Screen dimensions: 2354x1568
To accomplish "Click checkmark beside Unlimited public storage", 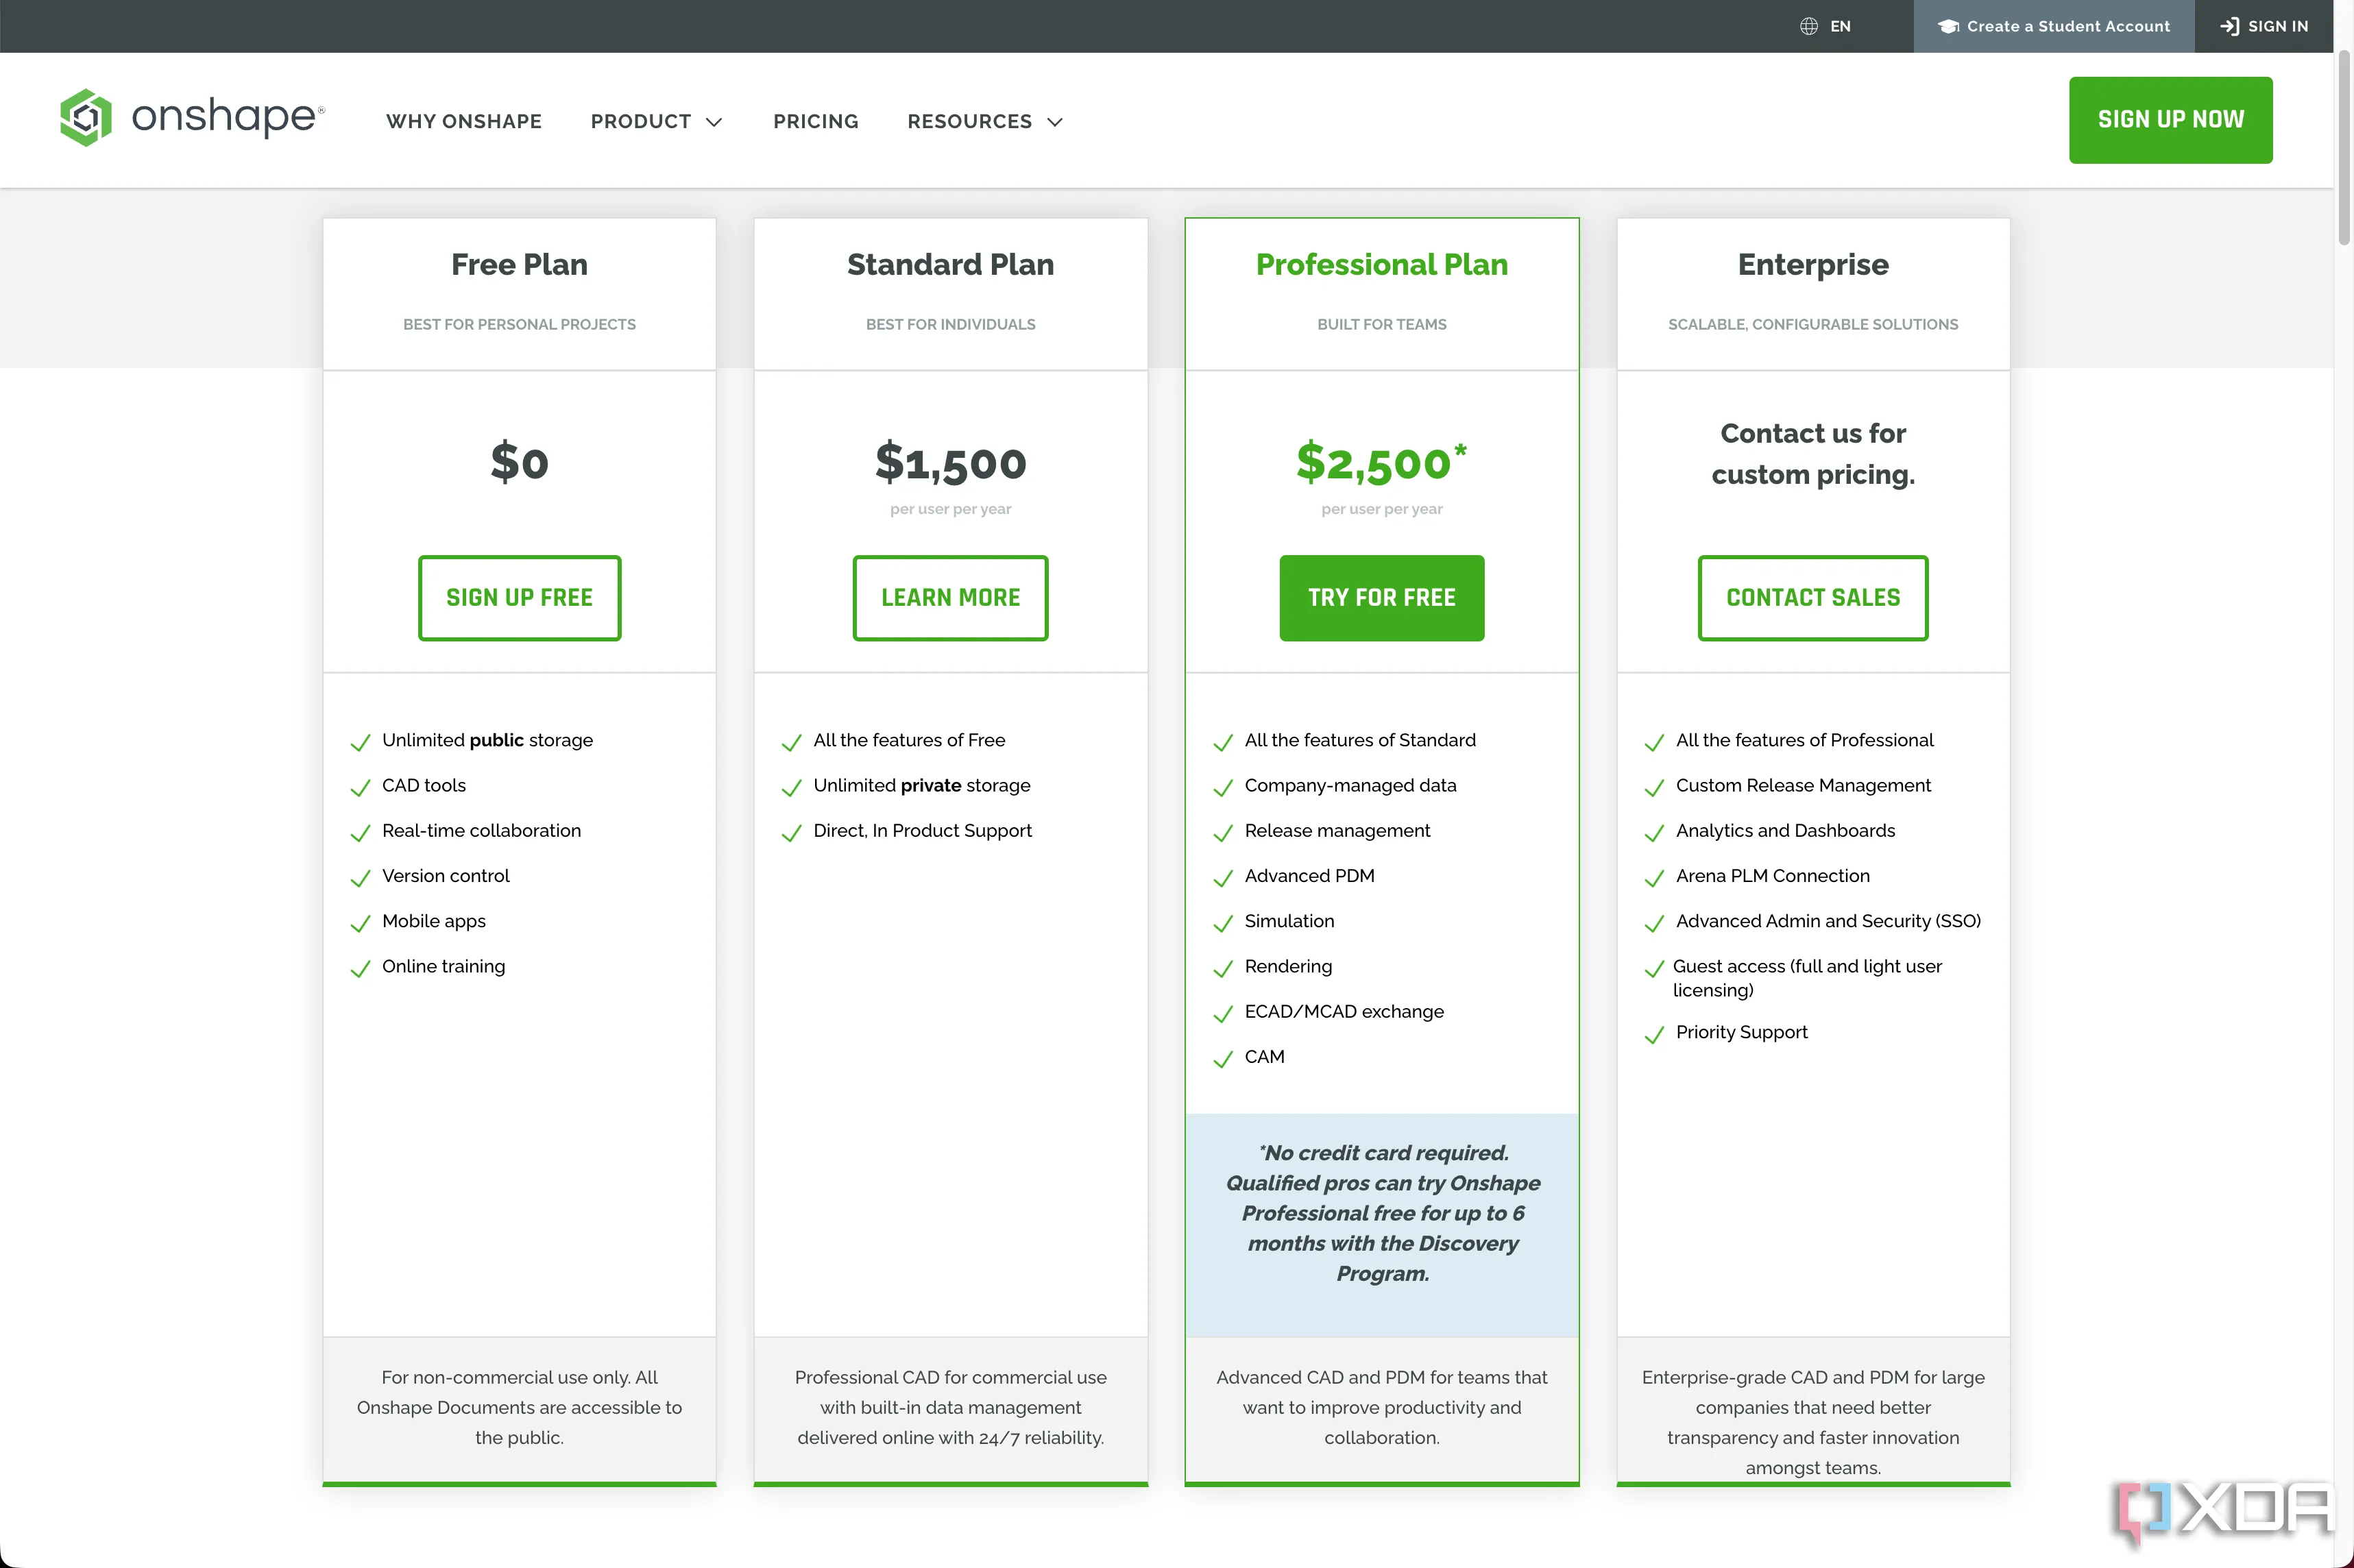I will (360, 742).
